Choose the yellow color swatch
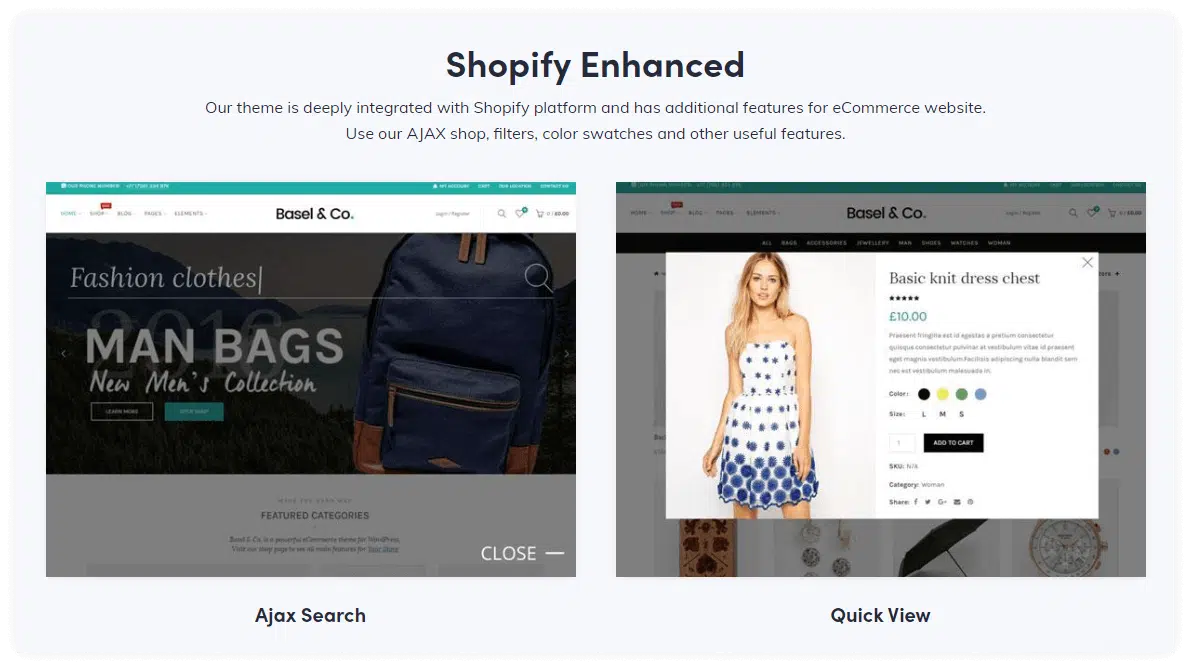Screen dimensions: 1191x669 pos(942,394)
